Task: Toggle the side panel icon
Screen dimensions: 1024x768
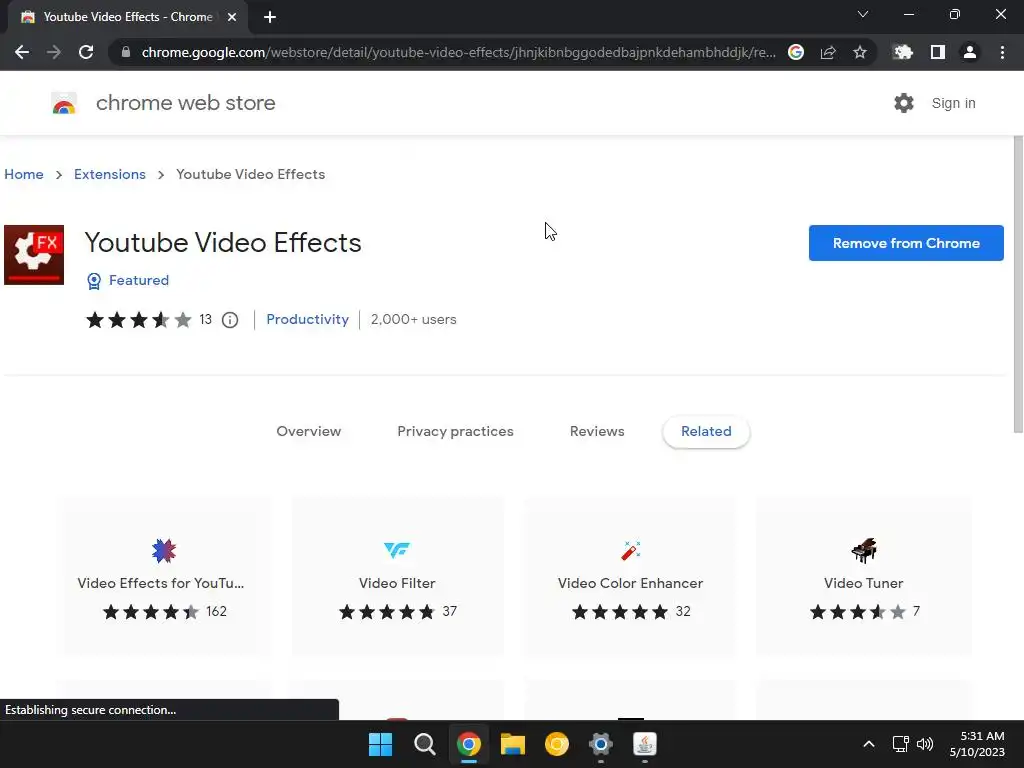Action: click(937, 52)
